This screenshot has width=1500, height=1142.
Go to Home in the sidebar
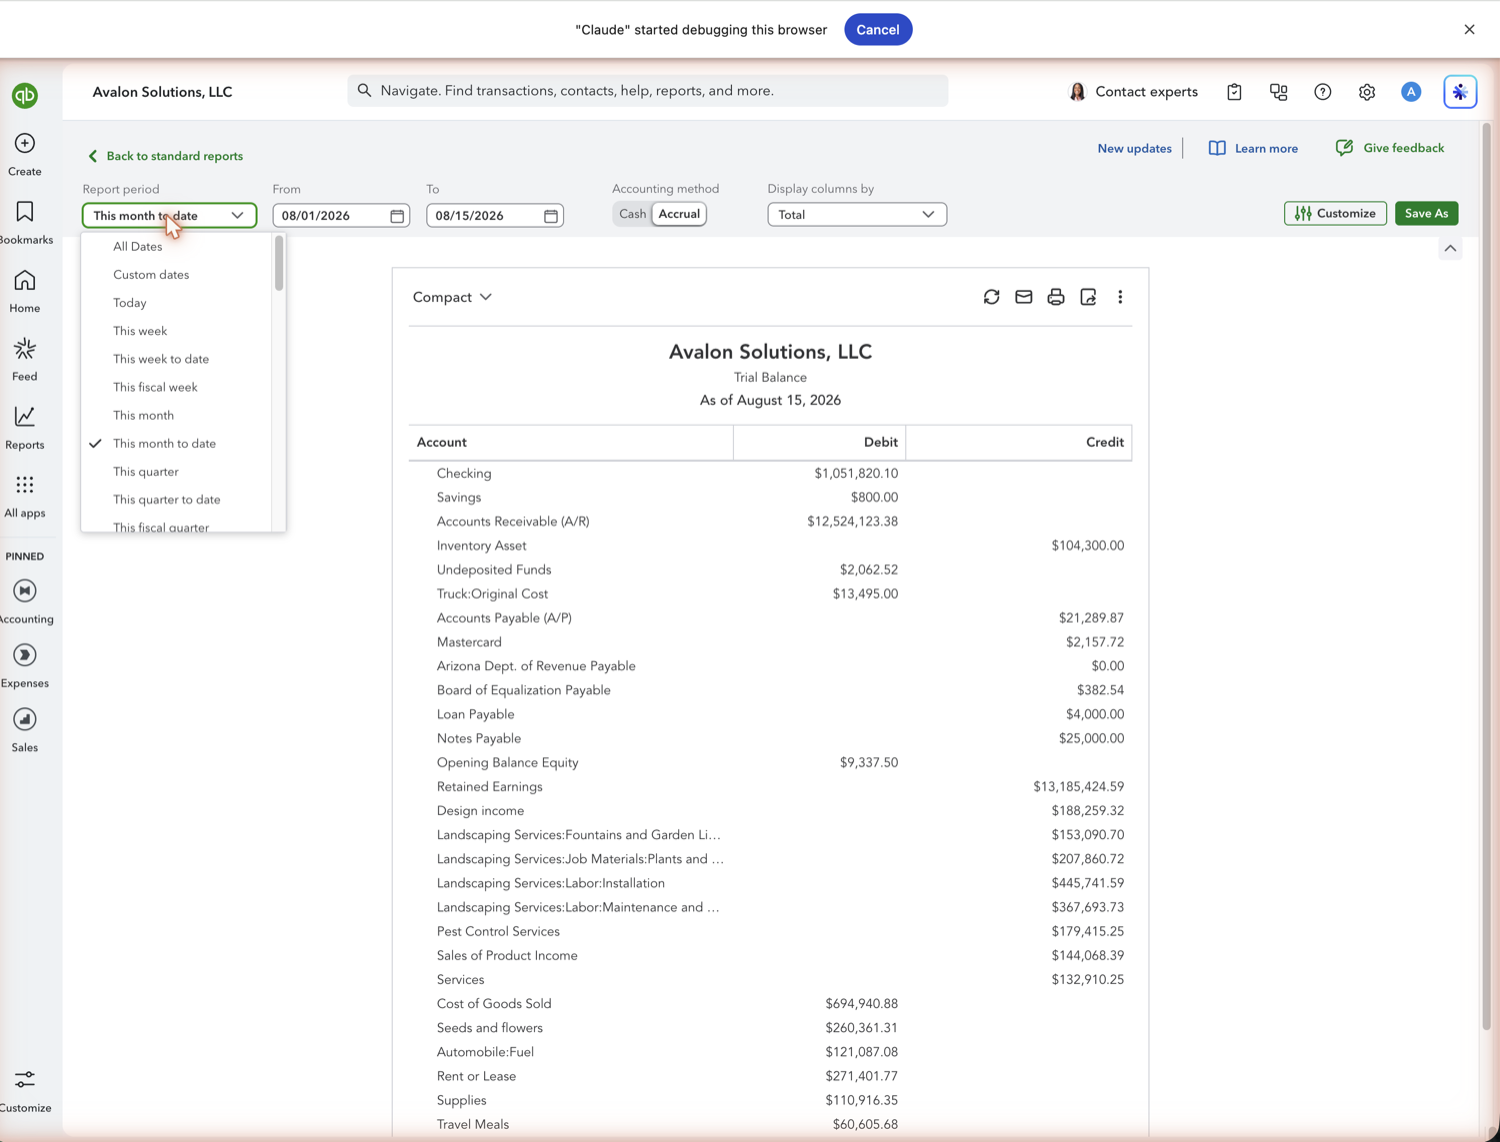point(25,292)
